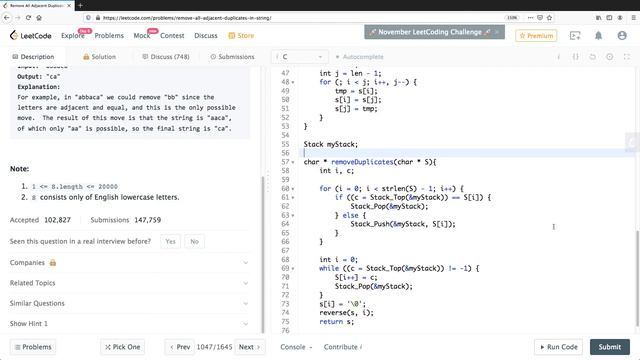Open Firefox library icon
The image size is (640, 360).
[598, 18]
